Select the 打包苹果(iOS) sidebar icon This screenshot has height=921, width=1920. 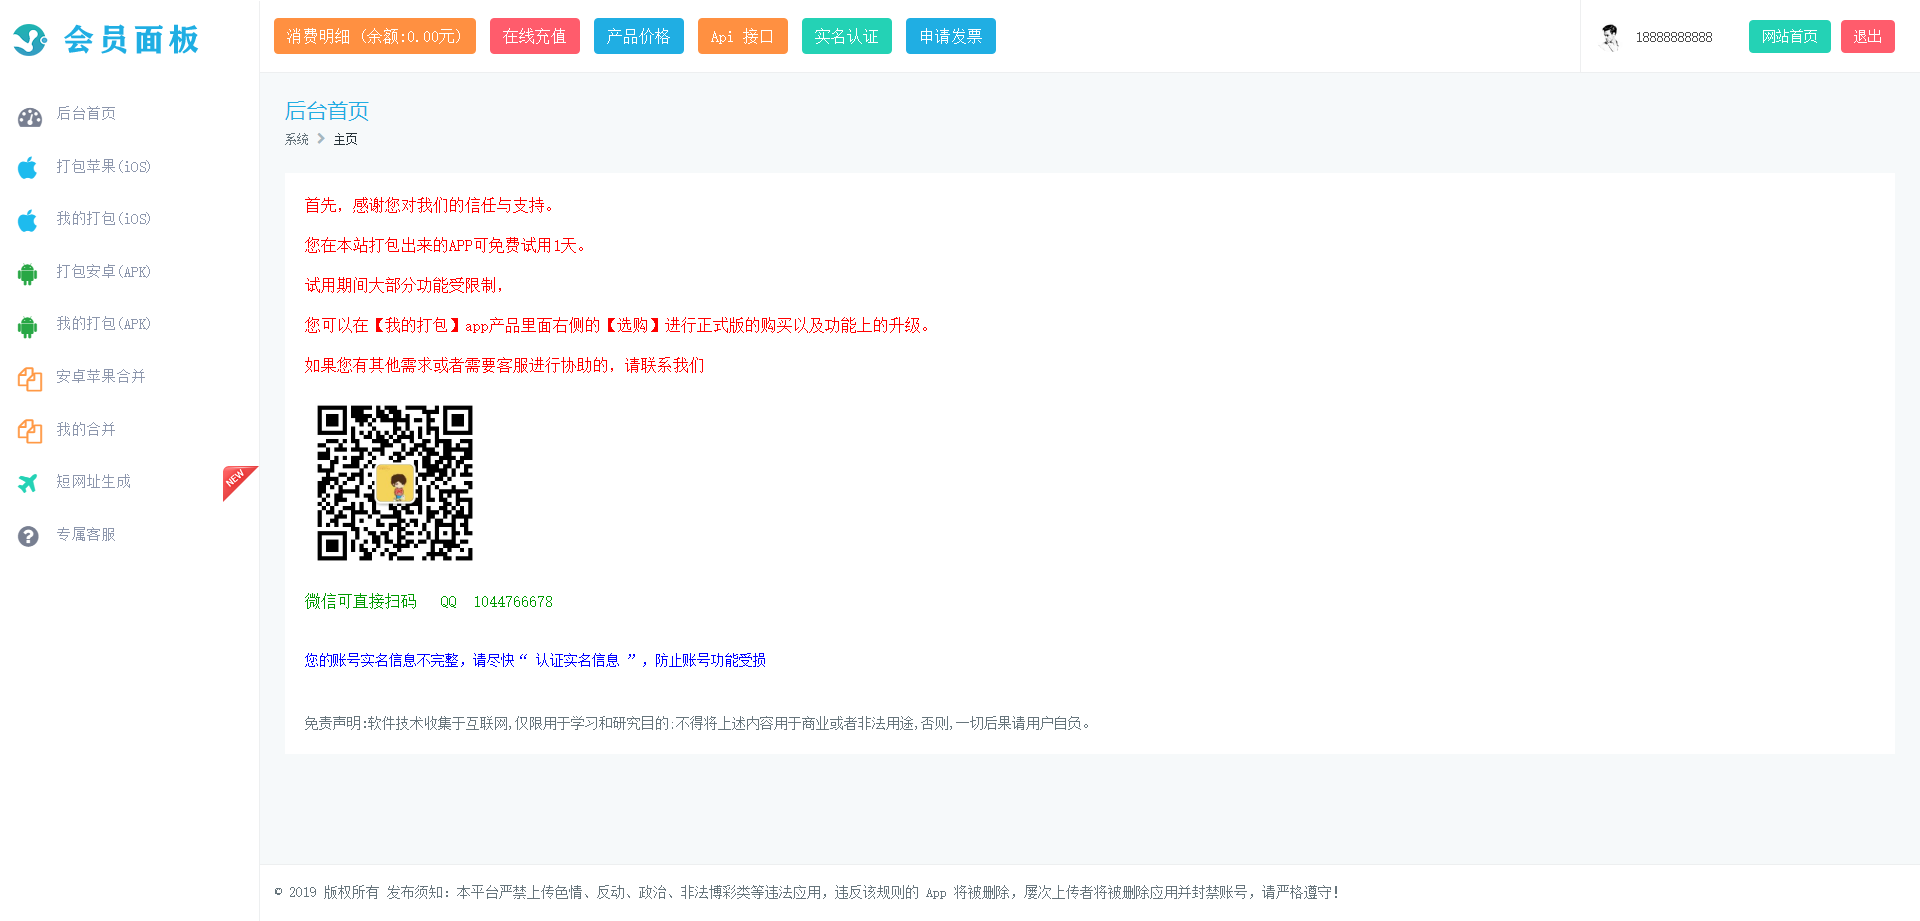[x=27, y=166]
